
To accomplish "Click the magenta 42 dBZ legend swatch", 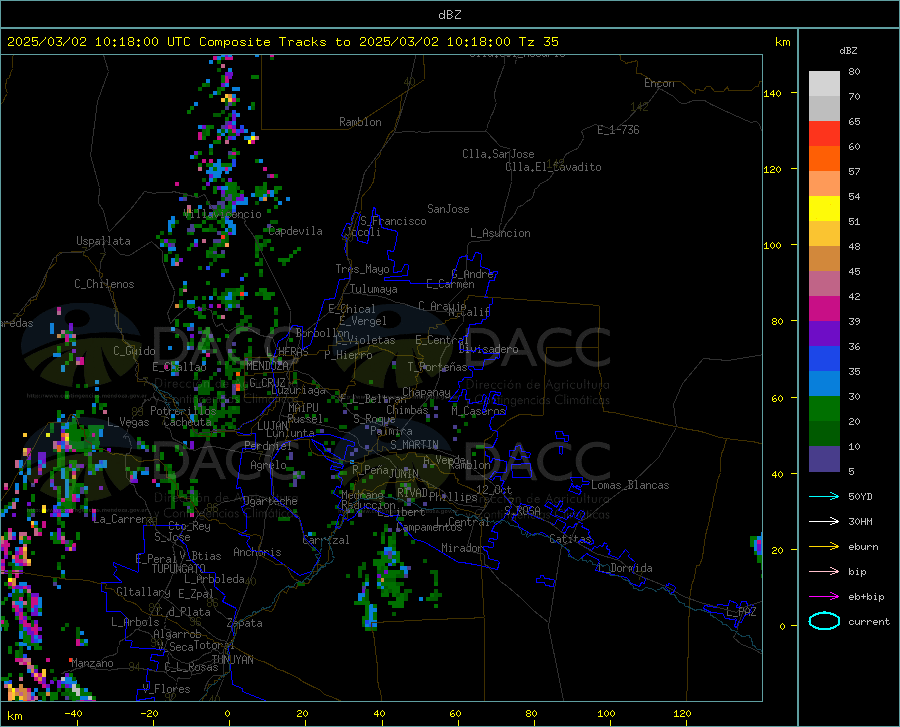I will point(824,309).
